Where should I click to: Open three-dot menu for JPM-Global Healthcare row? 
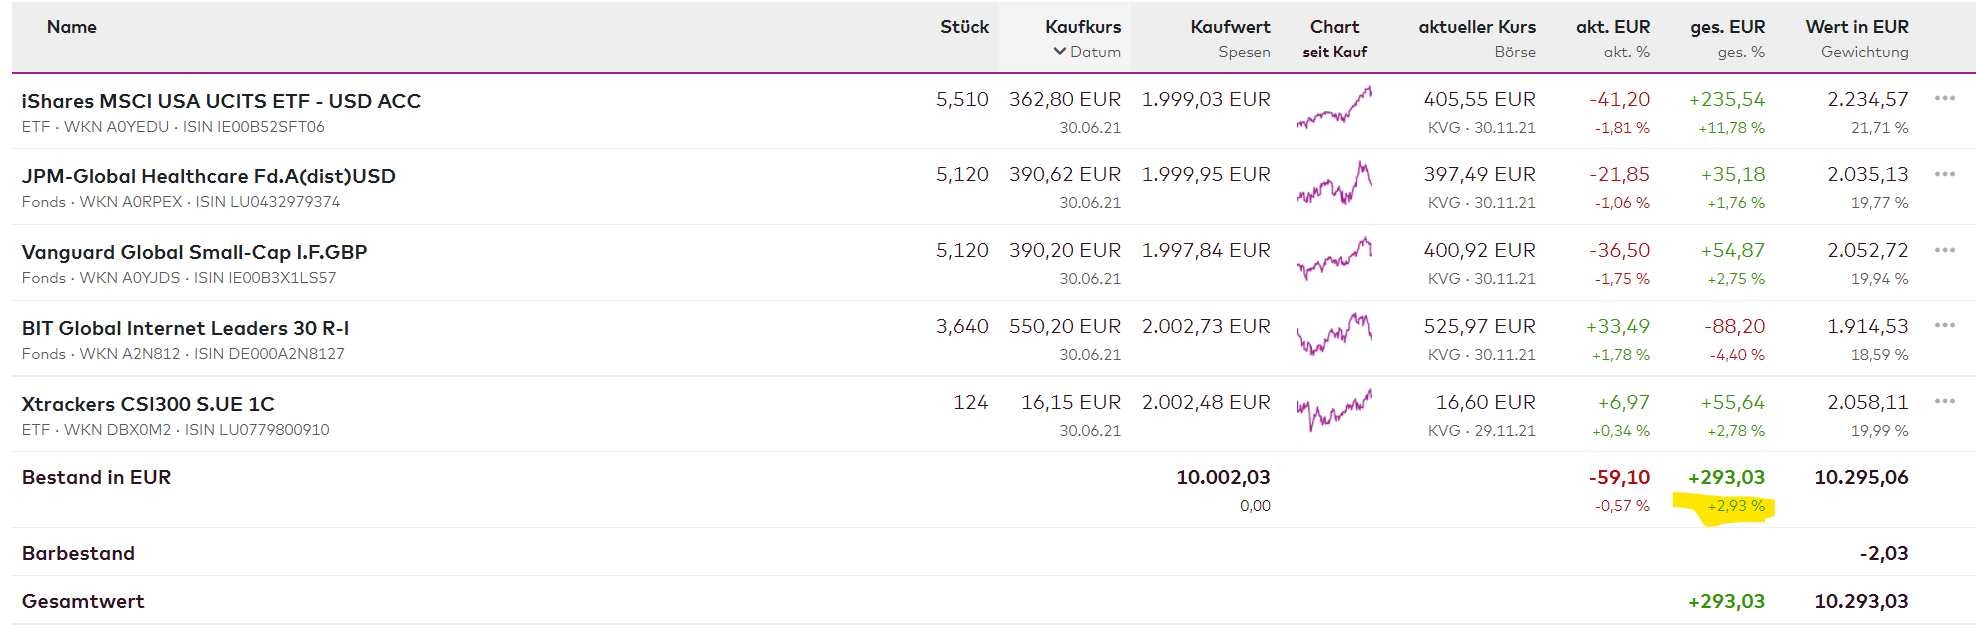(1944, 174)
